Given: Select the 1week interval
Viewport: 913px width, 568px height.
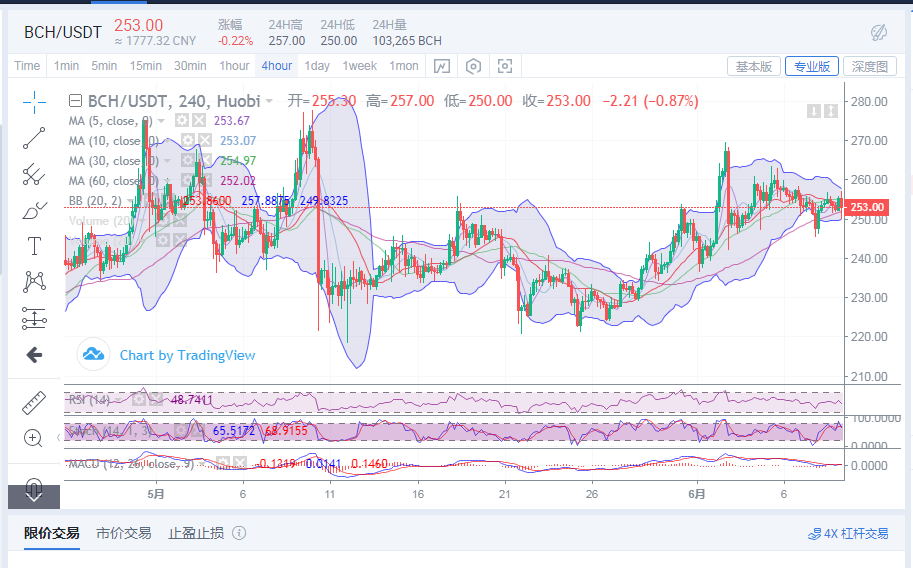Looking at the screenshot, I should click(360, 66).
